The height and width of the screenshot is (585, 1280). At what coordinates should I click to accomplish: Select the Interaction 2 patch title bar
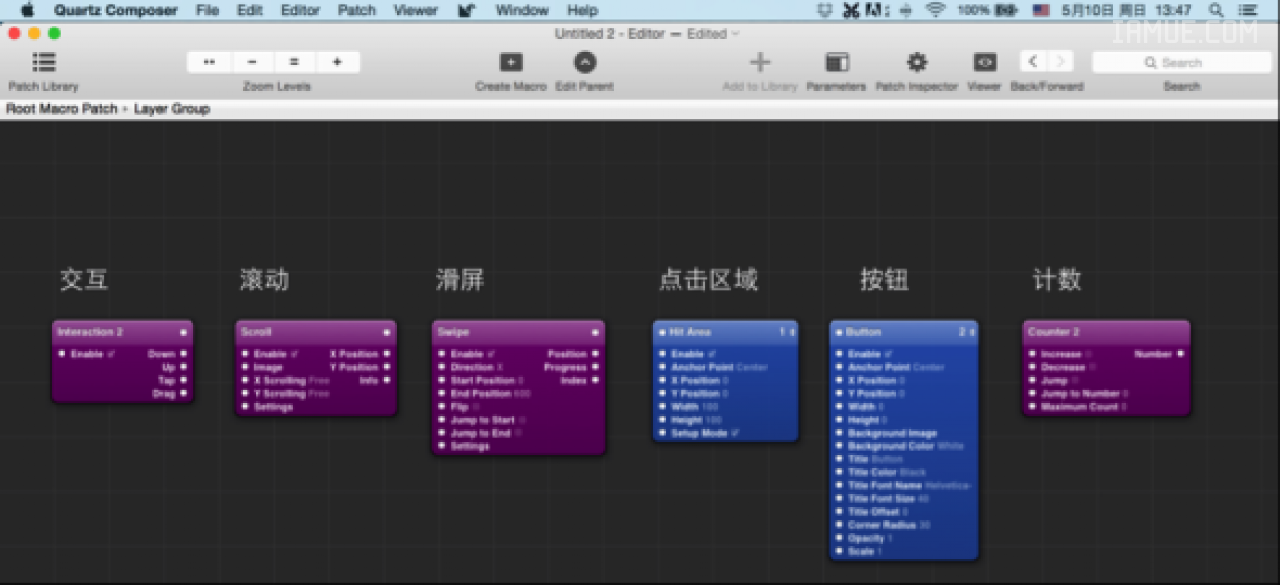(x=122, y=332)
